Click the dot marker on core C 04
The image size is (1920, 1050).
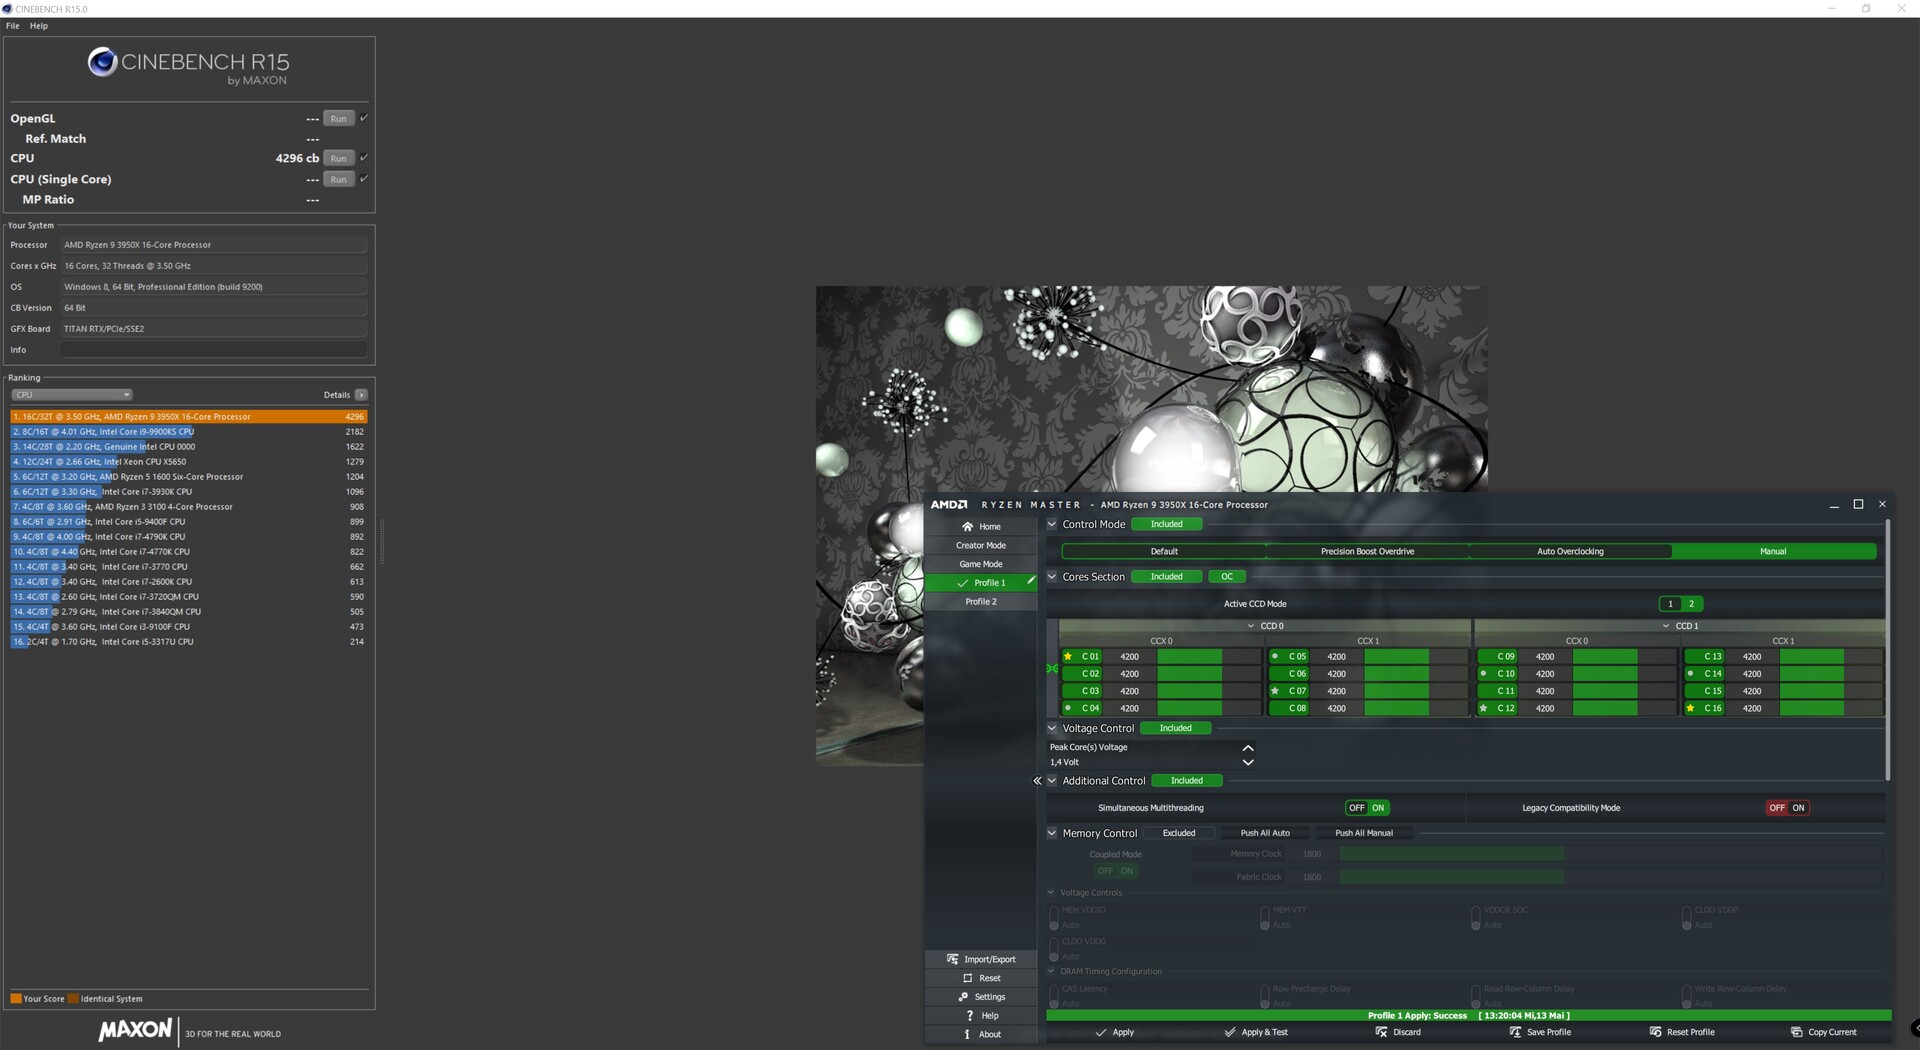(1068, 708)
